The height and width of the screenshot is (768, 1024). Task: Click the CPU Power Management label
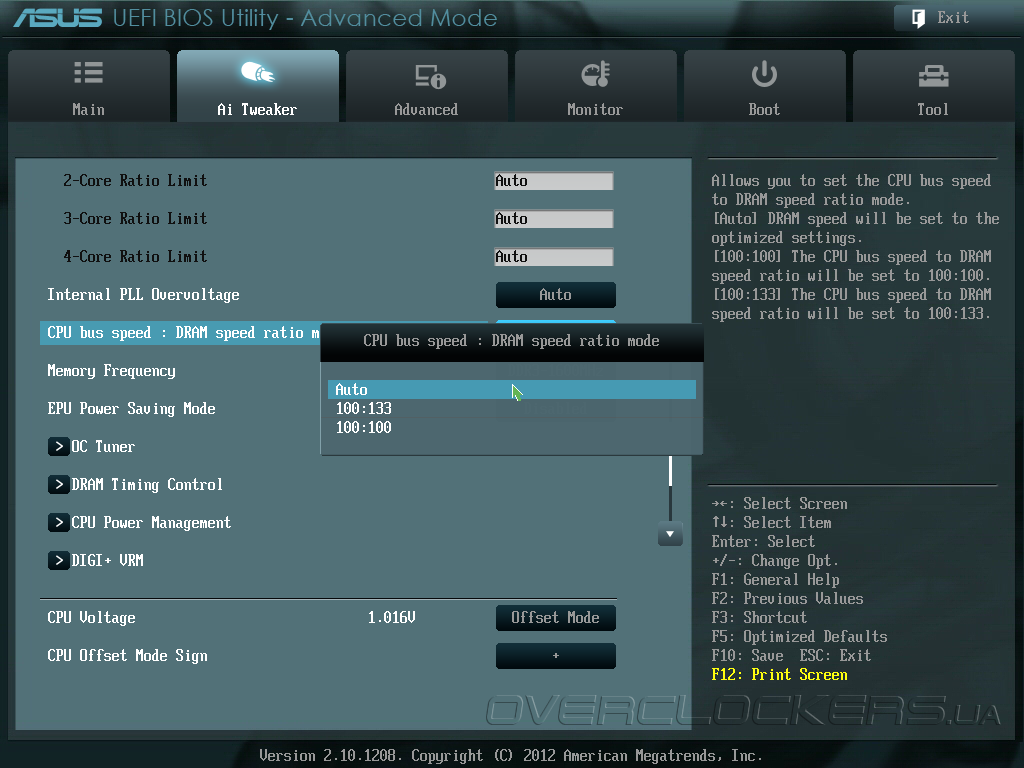click(151, 522)
